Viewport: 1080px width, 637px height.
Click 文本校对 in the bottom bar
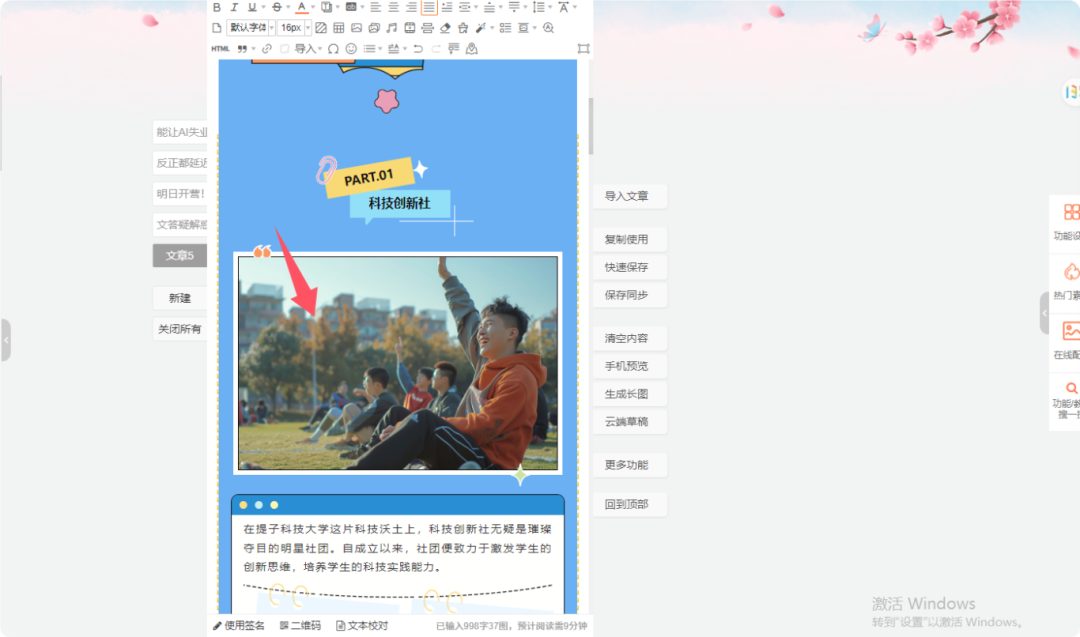coord(362,625)
